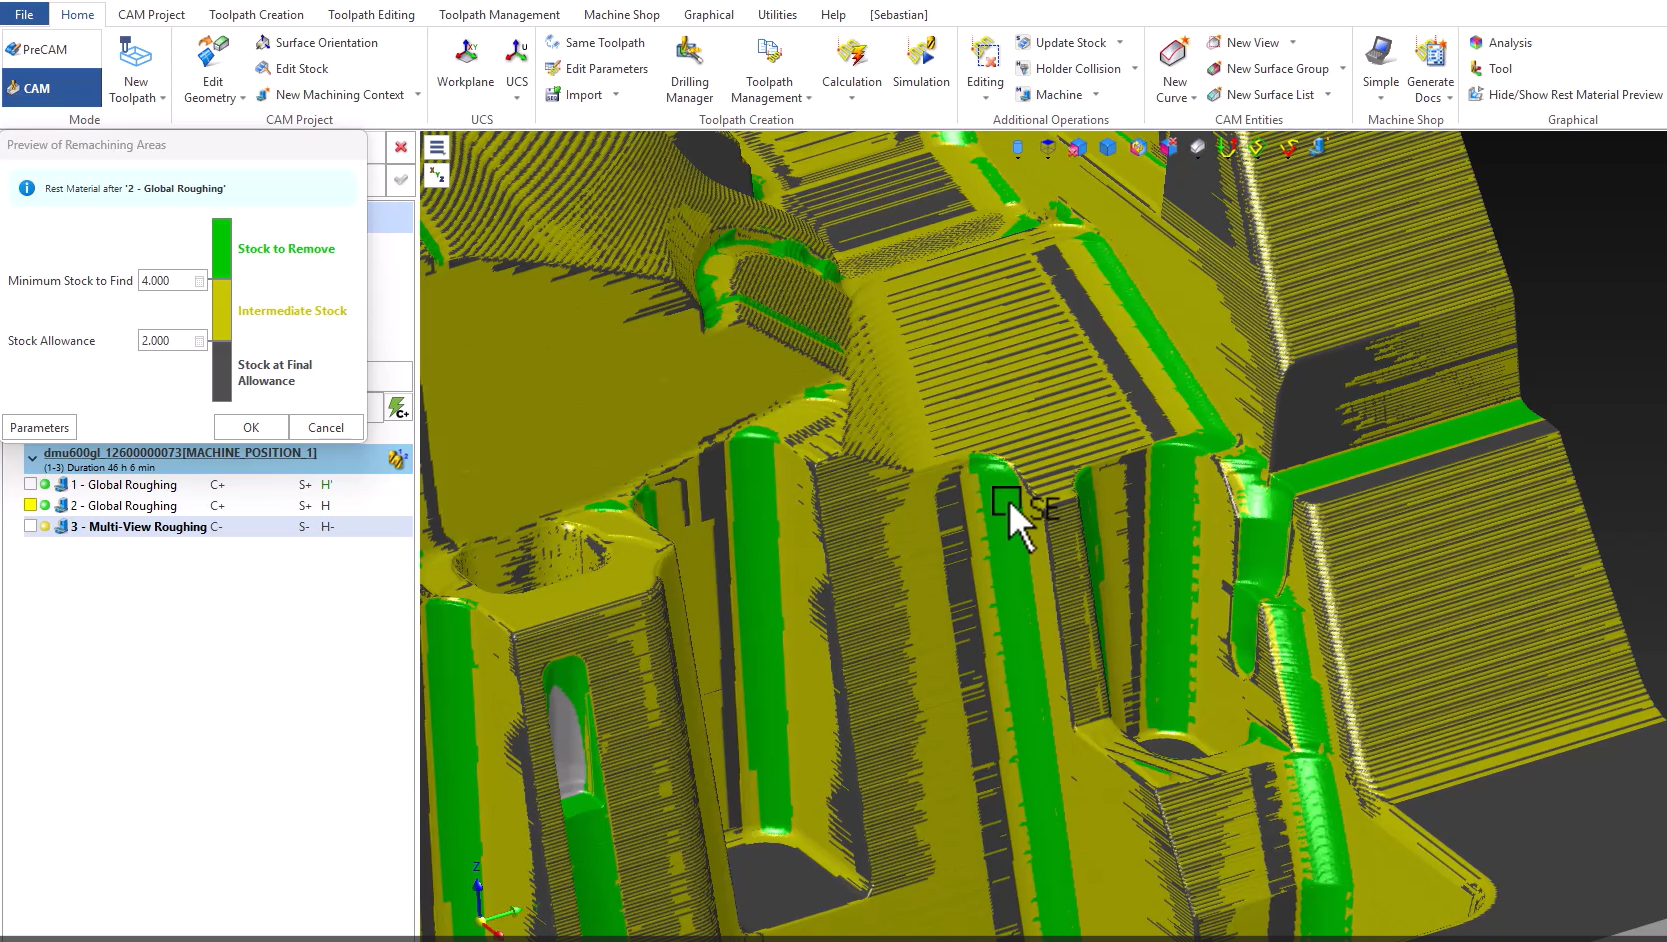The height and width of the screenshot is (942, 1667).
Task: Open the Toolpath Management dropdown arrow
Action: pyautogui.click(x=808, y=99)
